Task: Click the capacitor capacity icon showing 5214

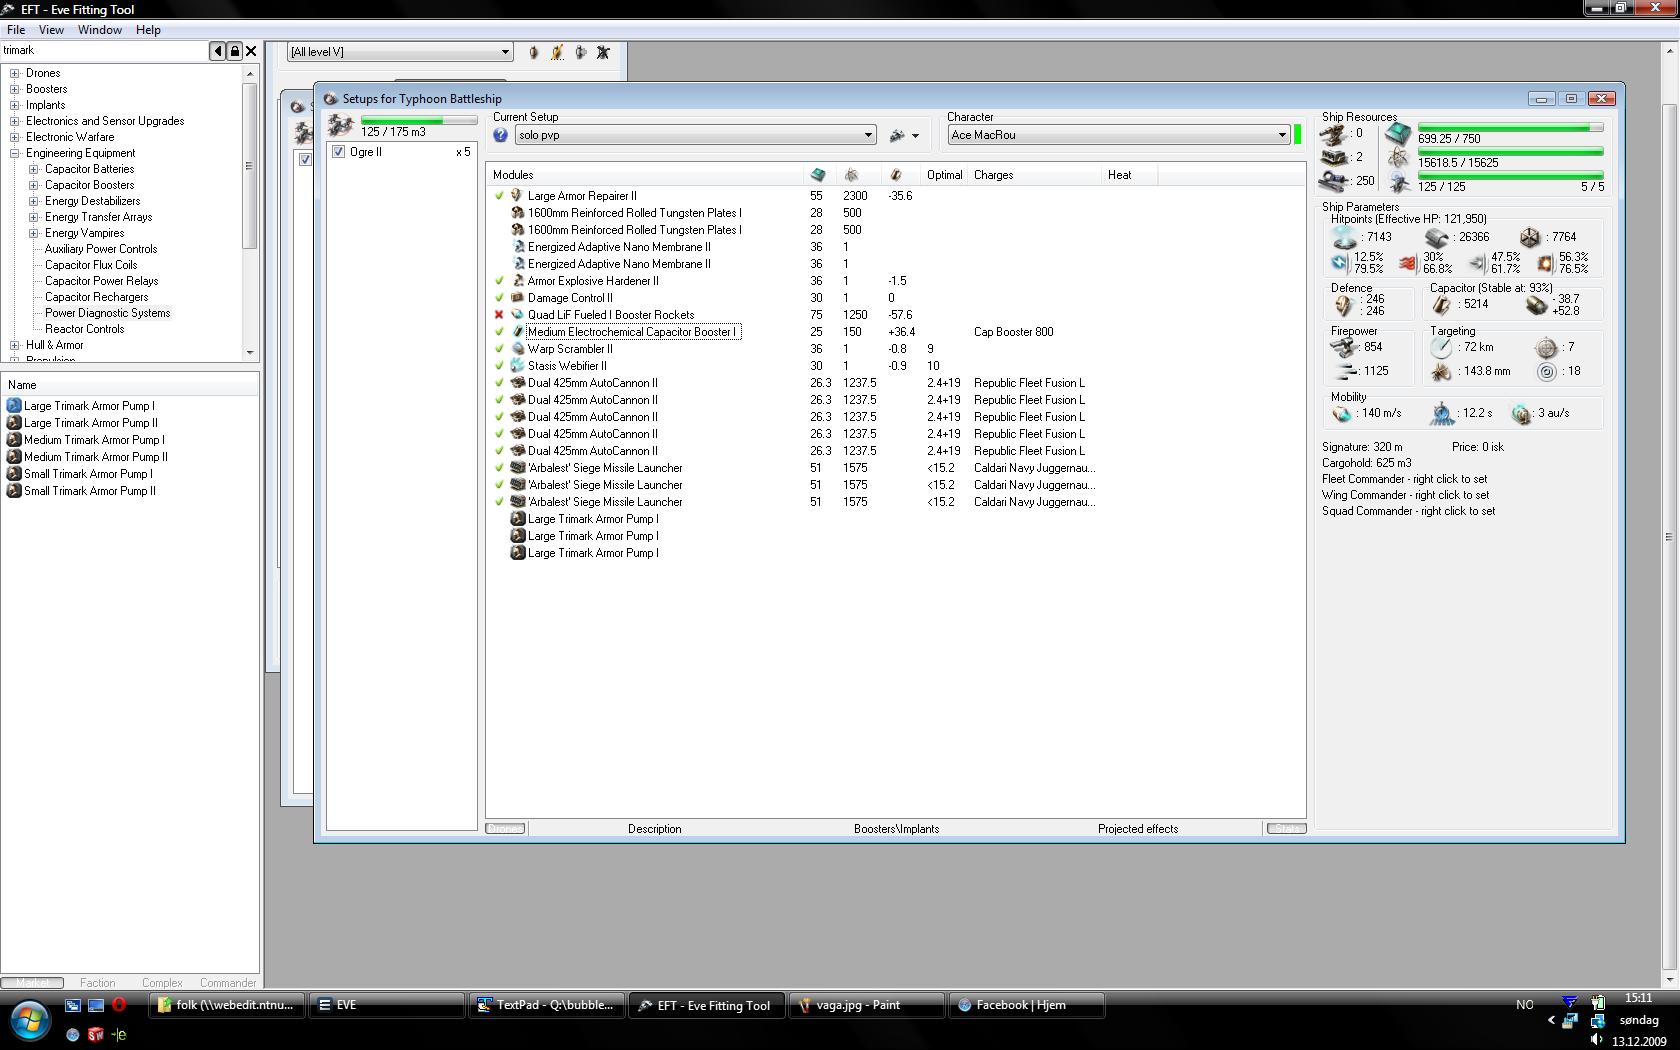Action: (x=1441, y=304)
